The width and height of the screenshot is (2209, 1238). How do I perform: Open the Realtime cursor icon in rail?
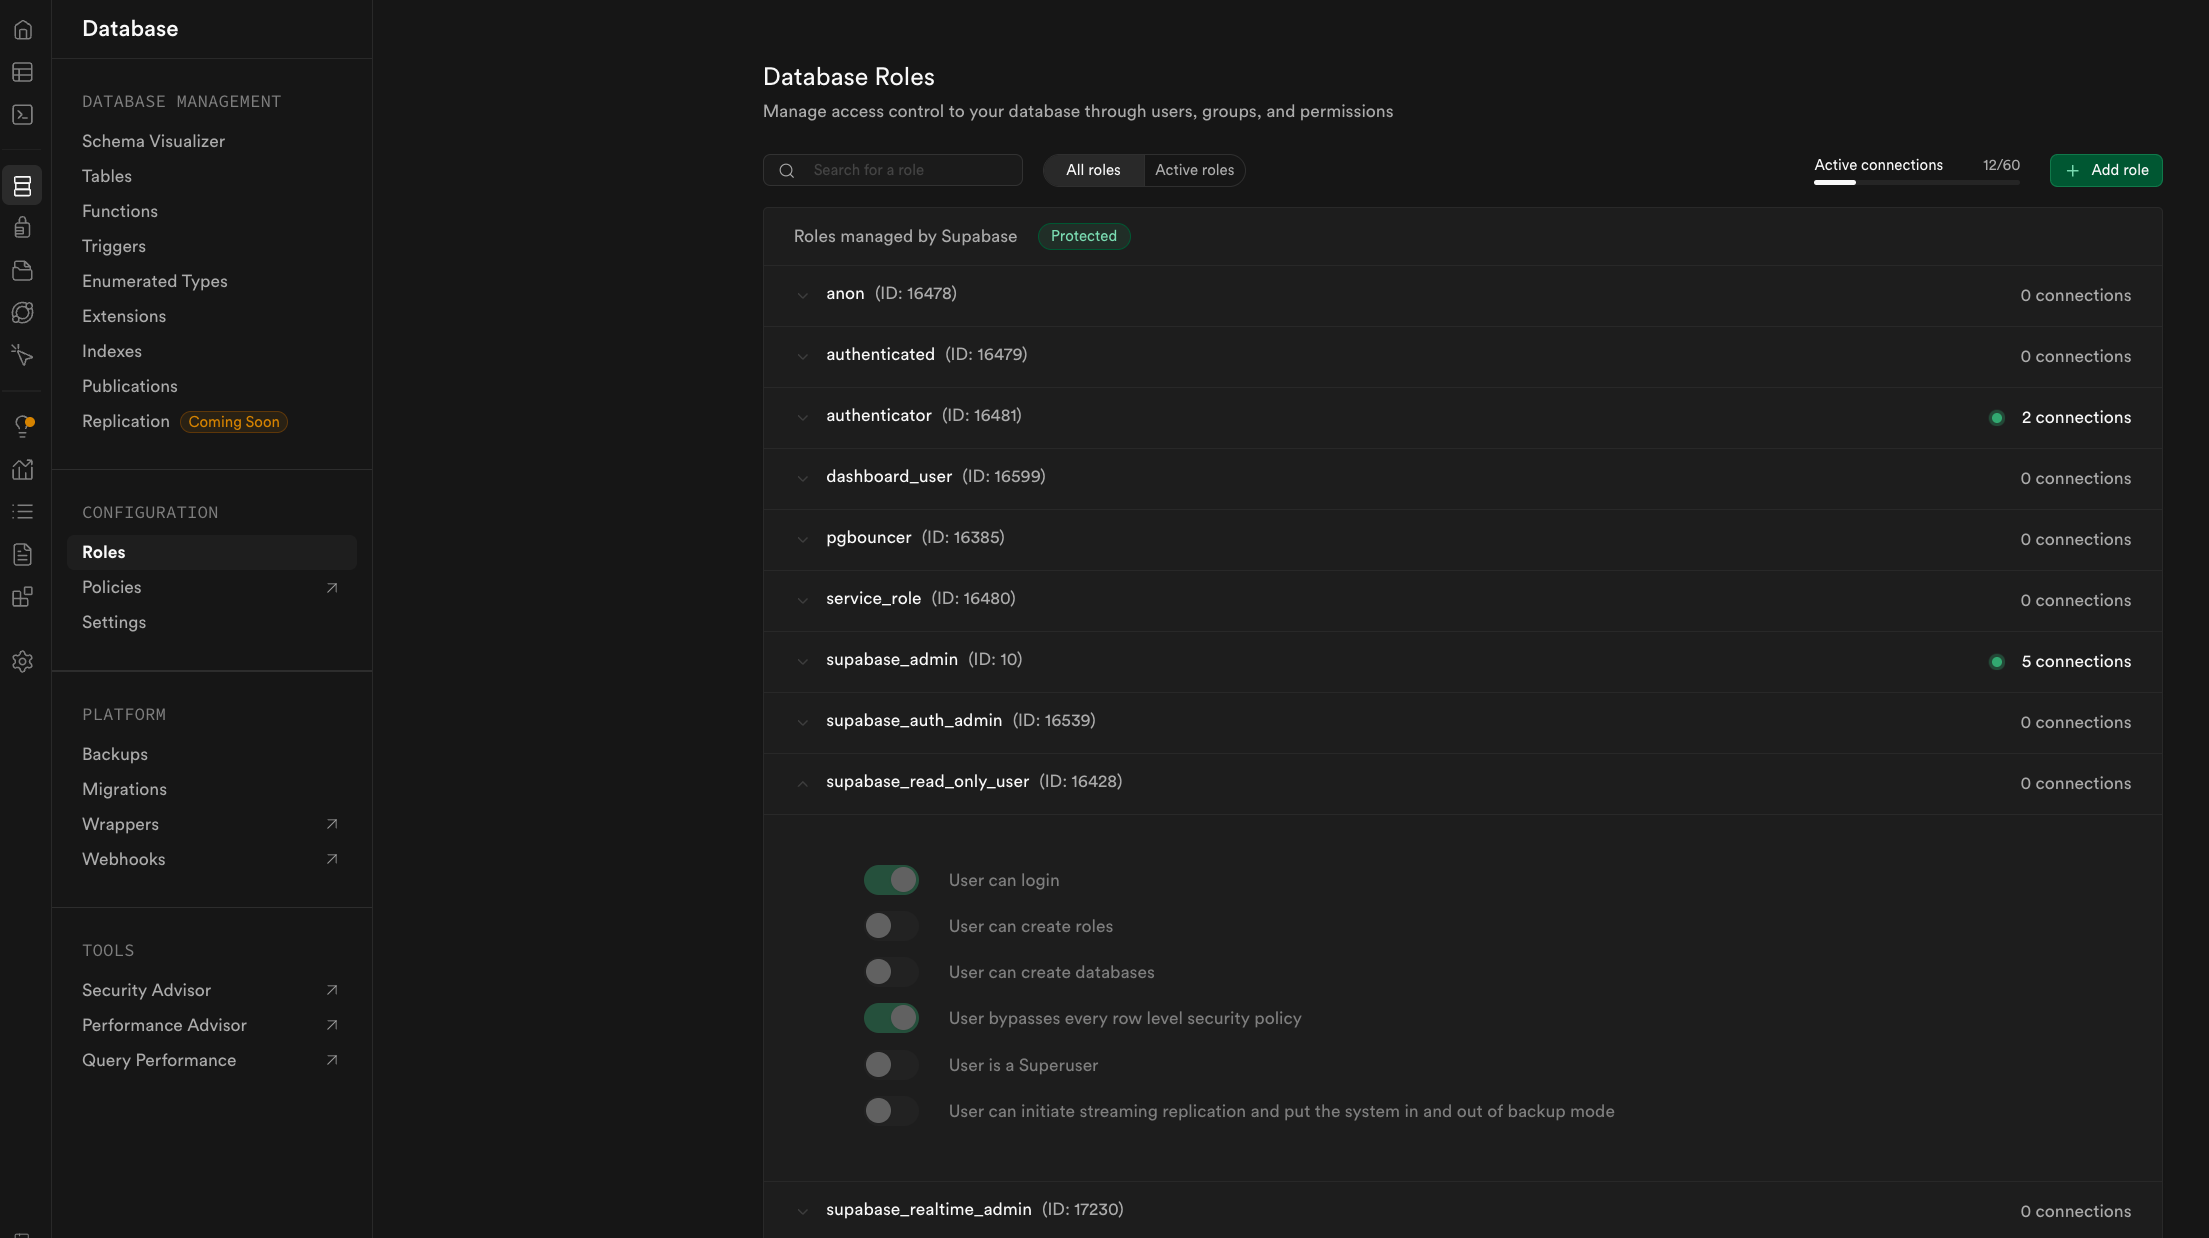22,355
